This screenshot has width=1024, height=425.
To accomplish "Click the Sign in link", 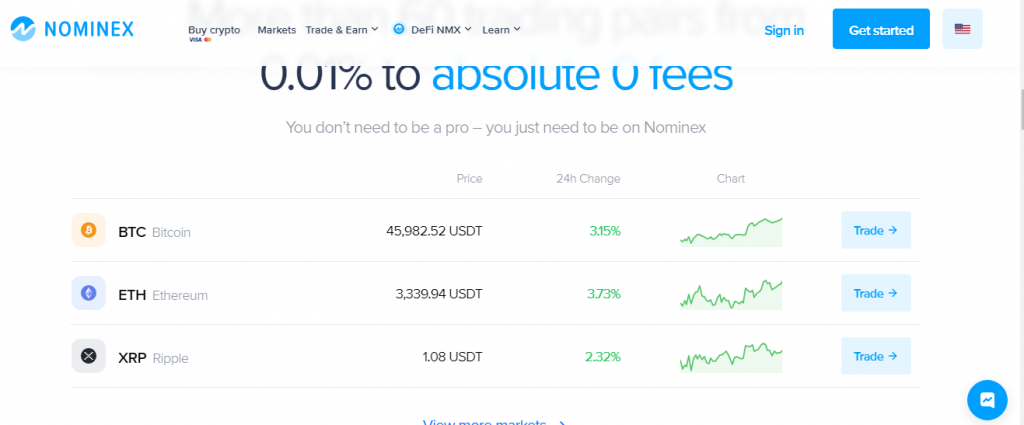I will (x=784, y=30).
